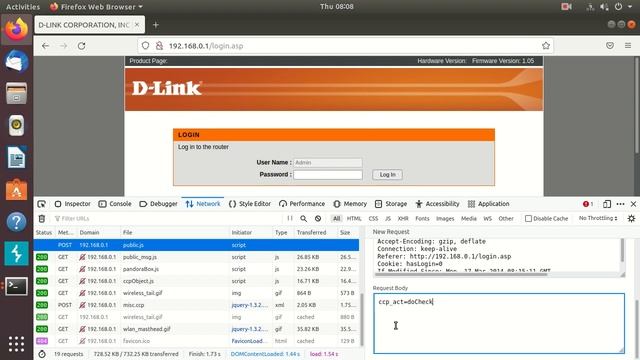
Task: Open Ubuntu Software store icon
Action: (x=16, y=190)
